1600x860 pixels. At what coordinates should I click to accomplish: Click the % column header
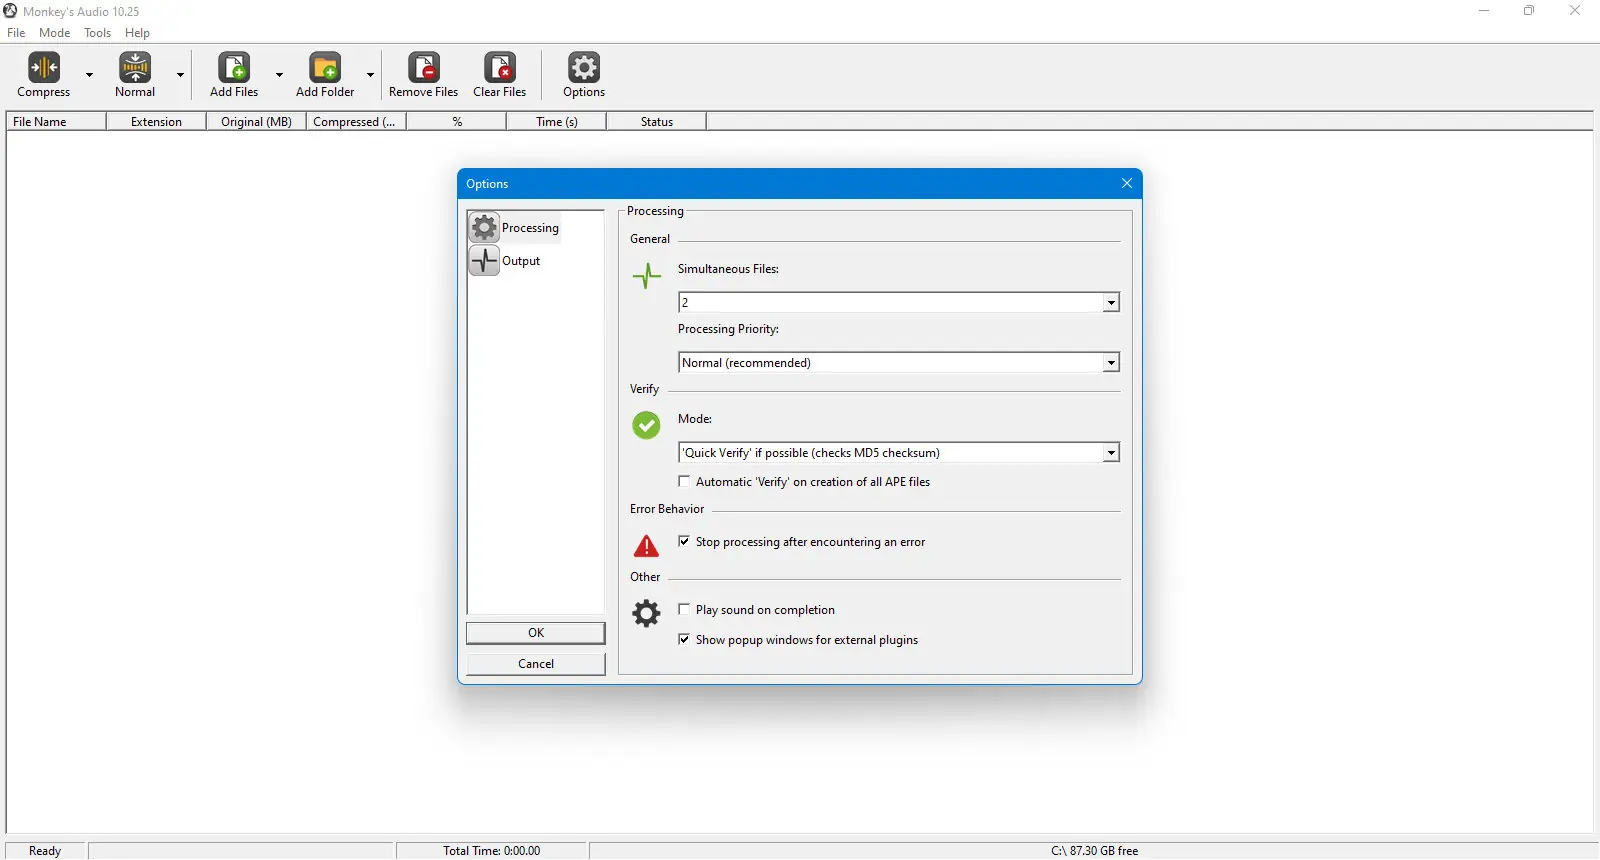[456, 122]
